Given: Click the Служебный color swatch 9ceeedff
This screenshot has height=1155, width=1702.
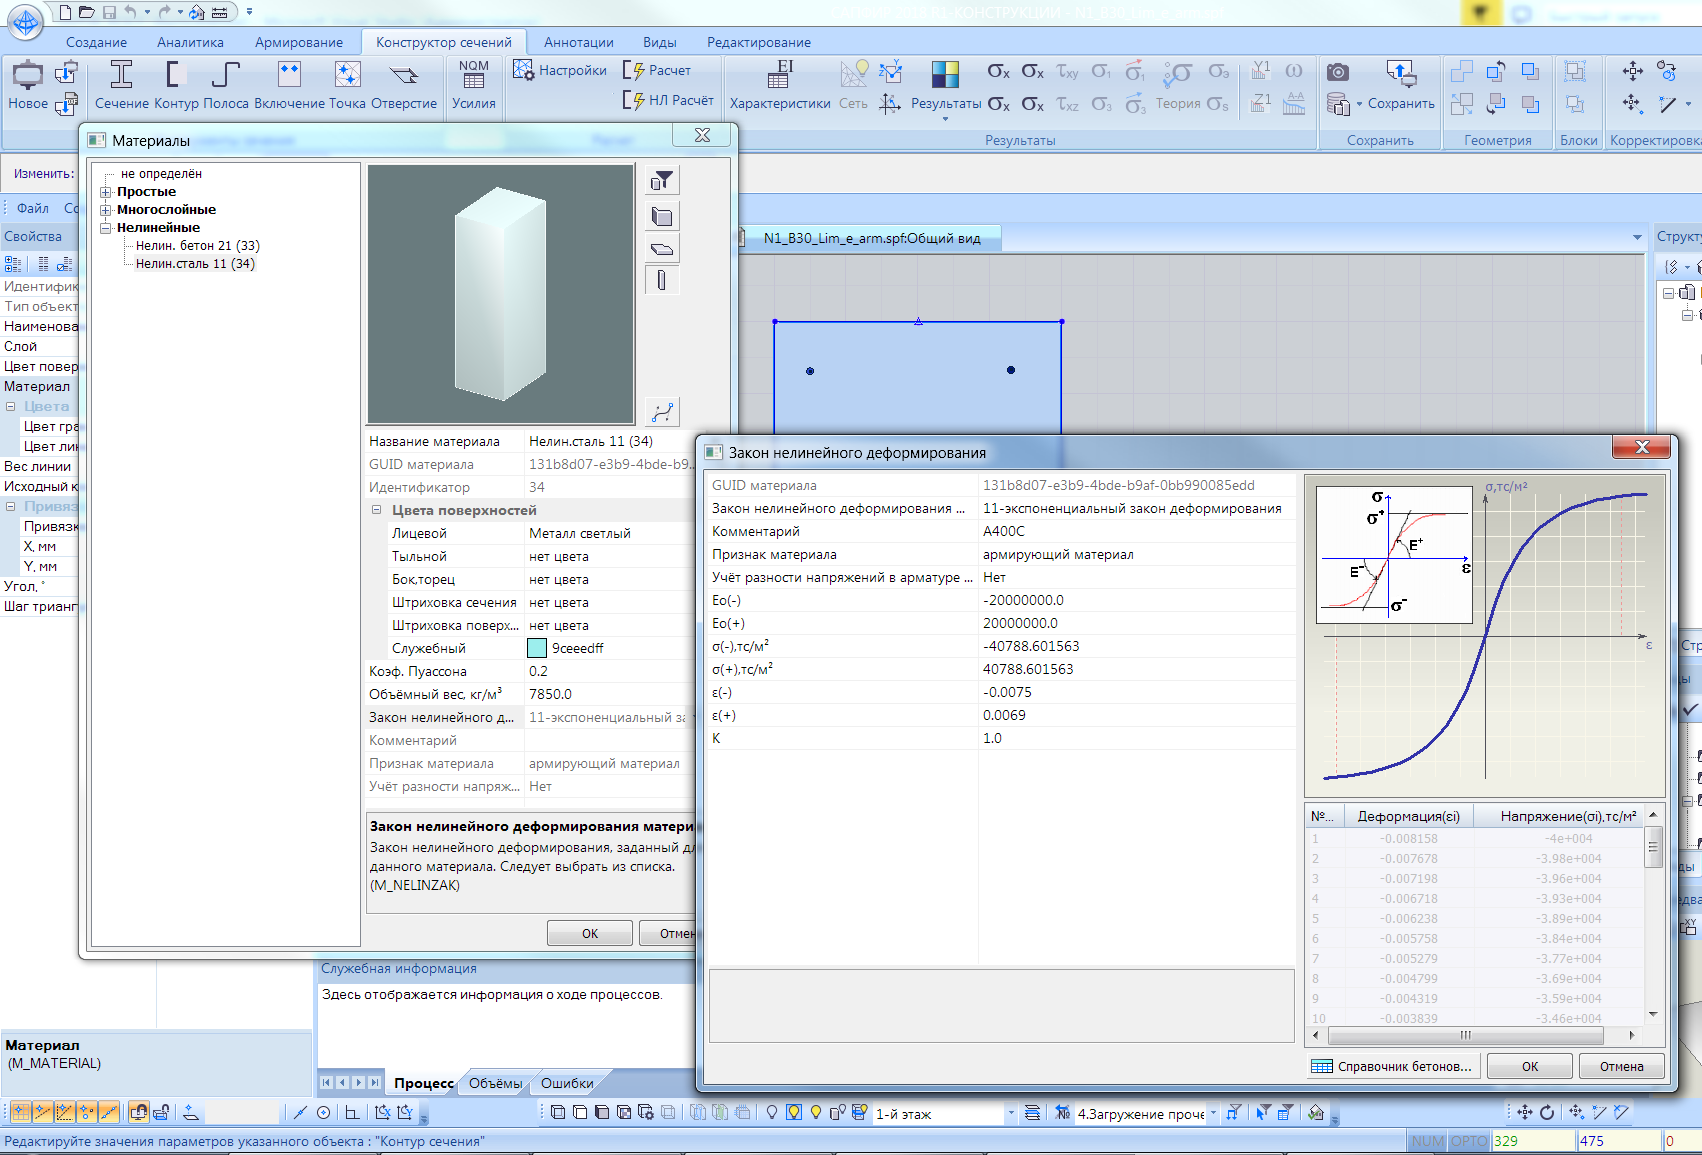Looking at the screenshot, I should pos(537,648).
